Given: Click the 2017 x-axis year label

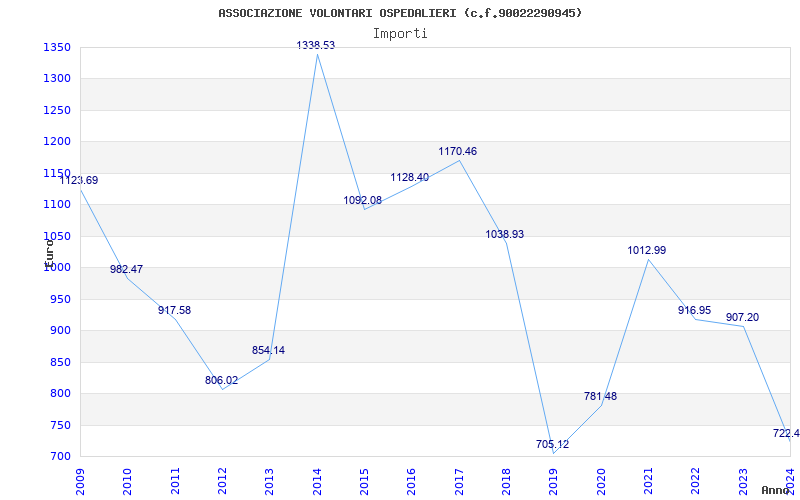Looking at the screenshot, I should [459, 482].
